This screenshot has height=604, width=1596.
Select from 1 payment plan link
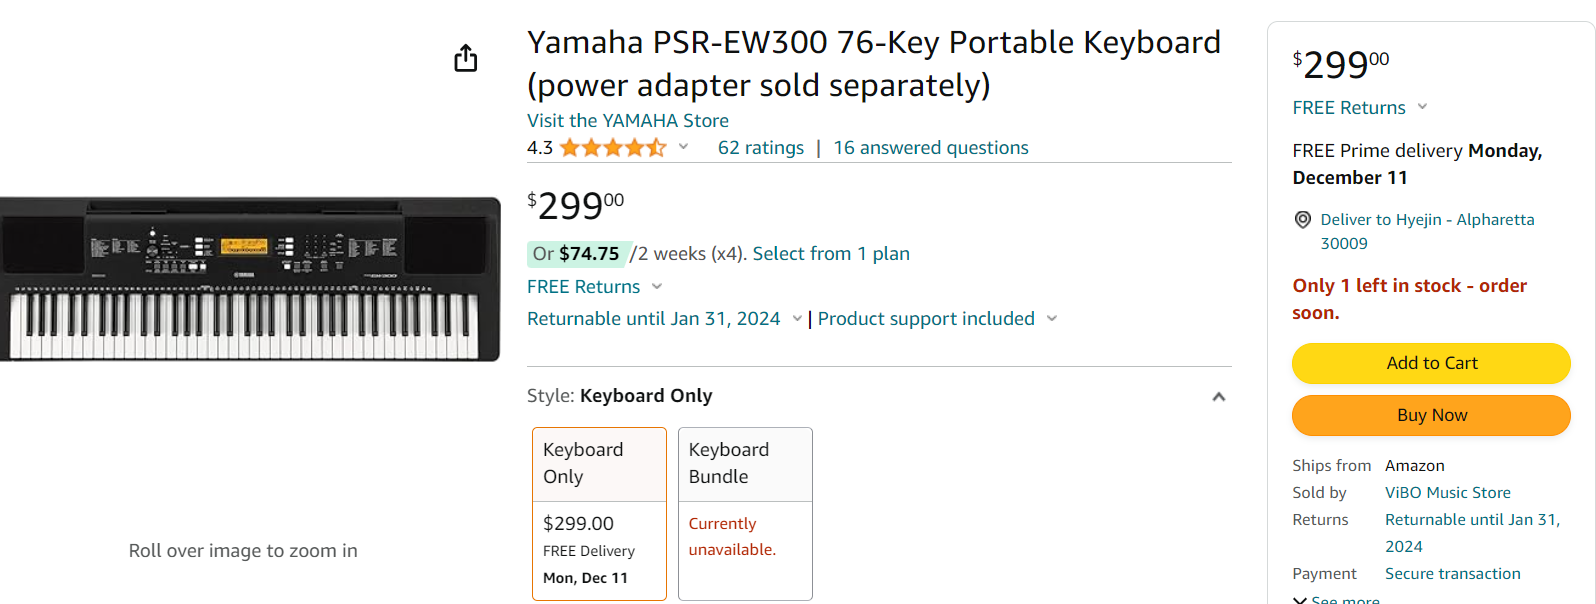(830, 254)
